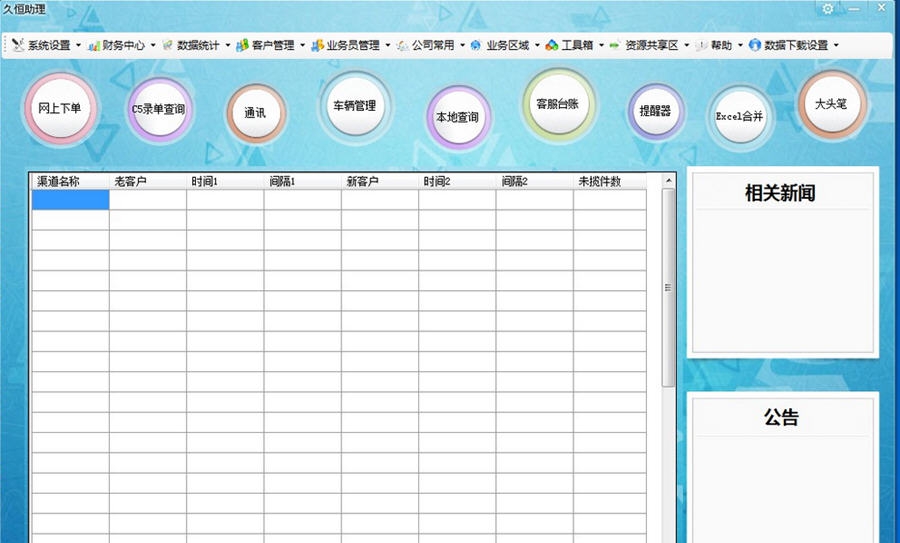Click the 老客户 column header
Viewport: 900px width, 543px height.
pos(148,181)
